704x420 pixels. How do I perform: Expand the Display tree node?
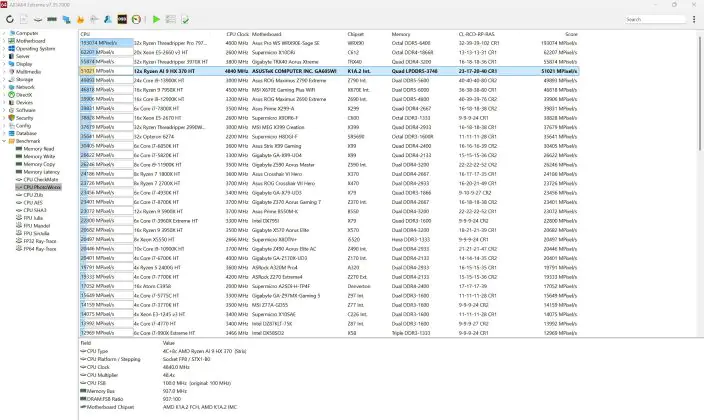click(4, 64)
